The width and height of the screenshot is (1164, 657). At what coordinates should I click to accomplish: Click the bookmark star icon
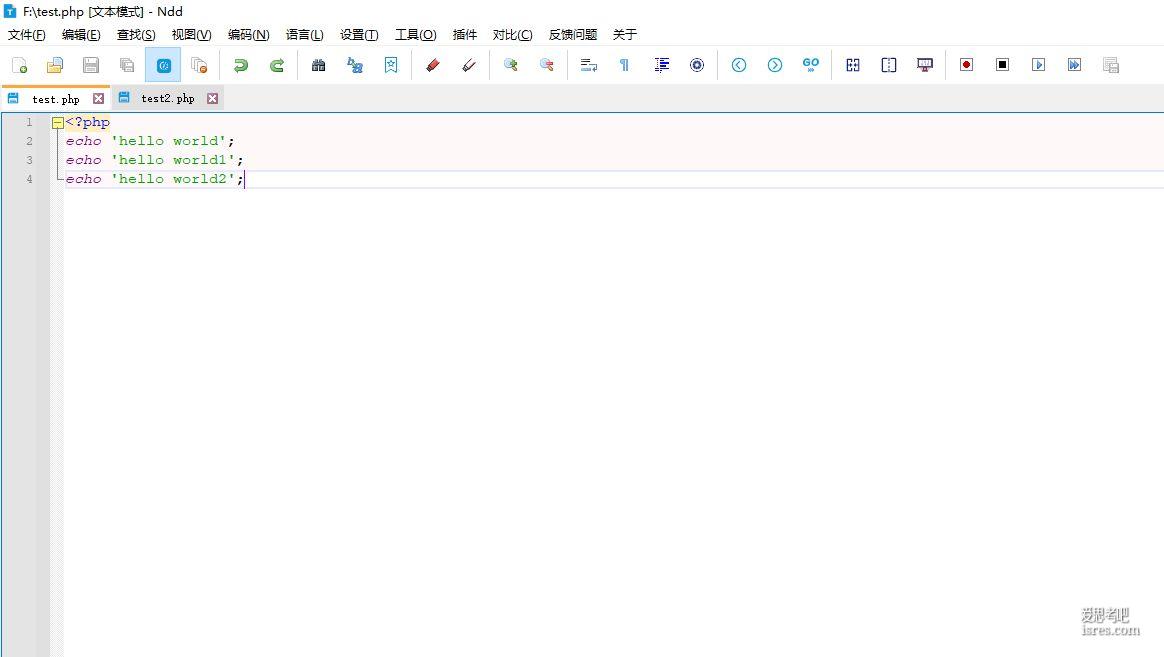tap(390, 65)
